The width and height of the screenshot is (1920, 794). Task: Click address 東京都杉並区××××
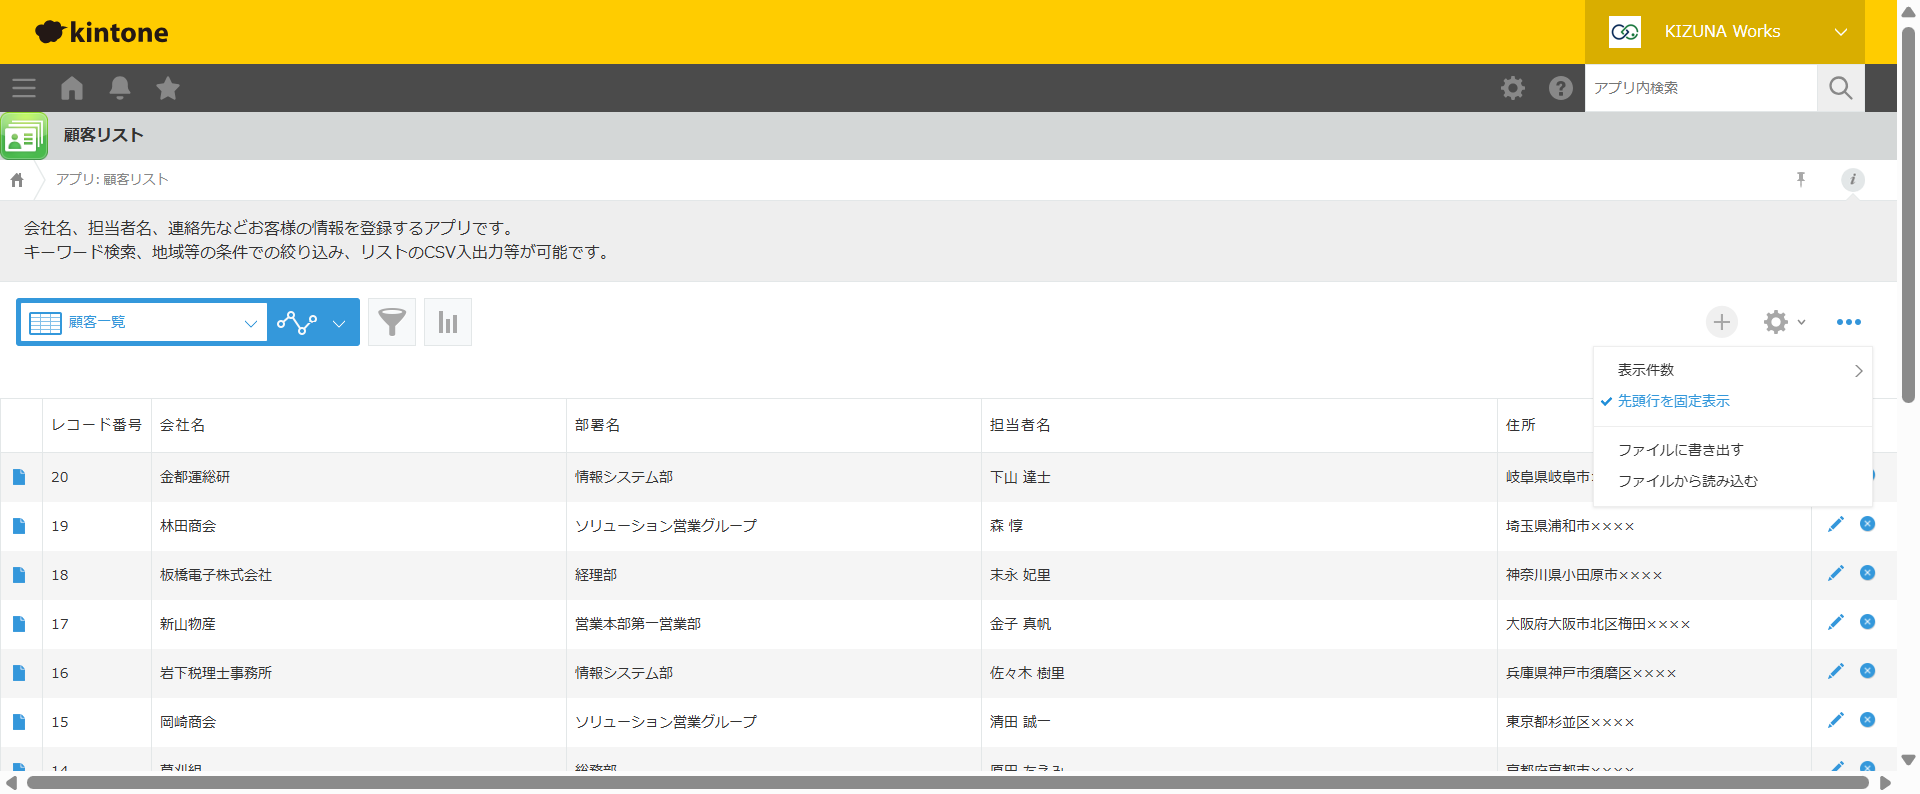coord(1570,722)
